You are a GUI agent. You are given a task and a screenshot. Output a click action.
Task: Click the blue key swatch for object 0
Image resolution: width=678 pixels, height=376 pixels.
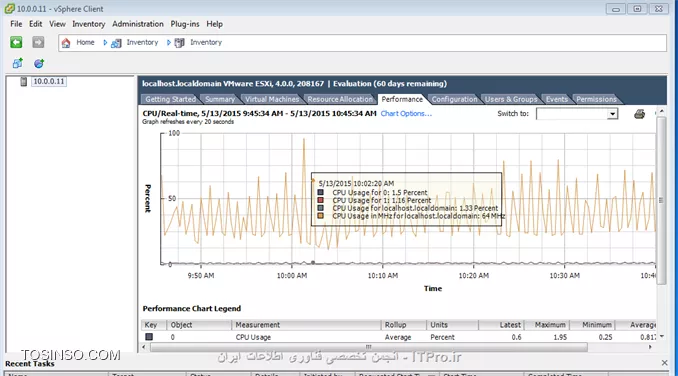[x=149, y=337]
